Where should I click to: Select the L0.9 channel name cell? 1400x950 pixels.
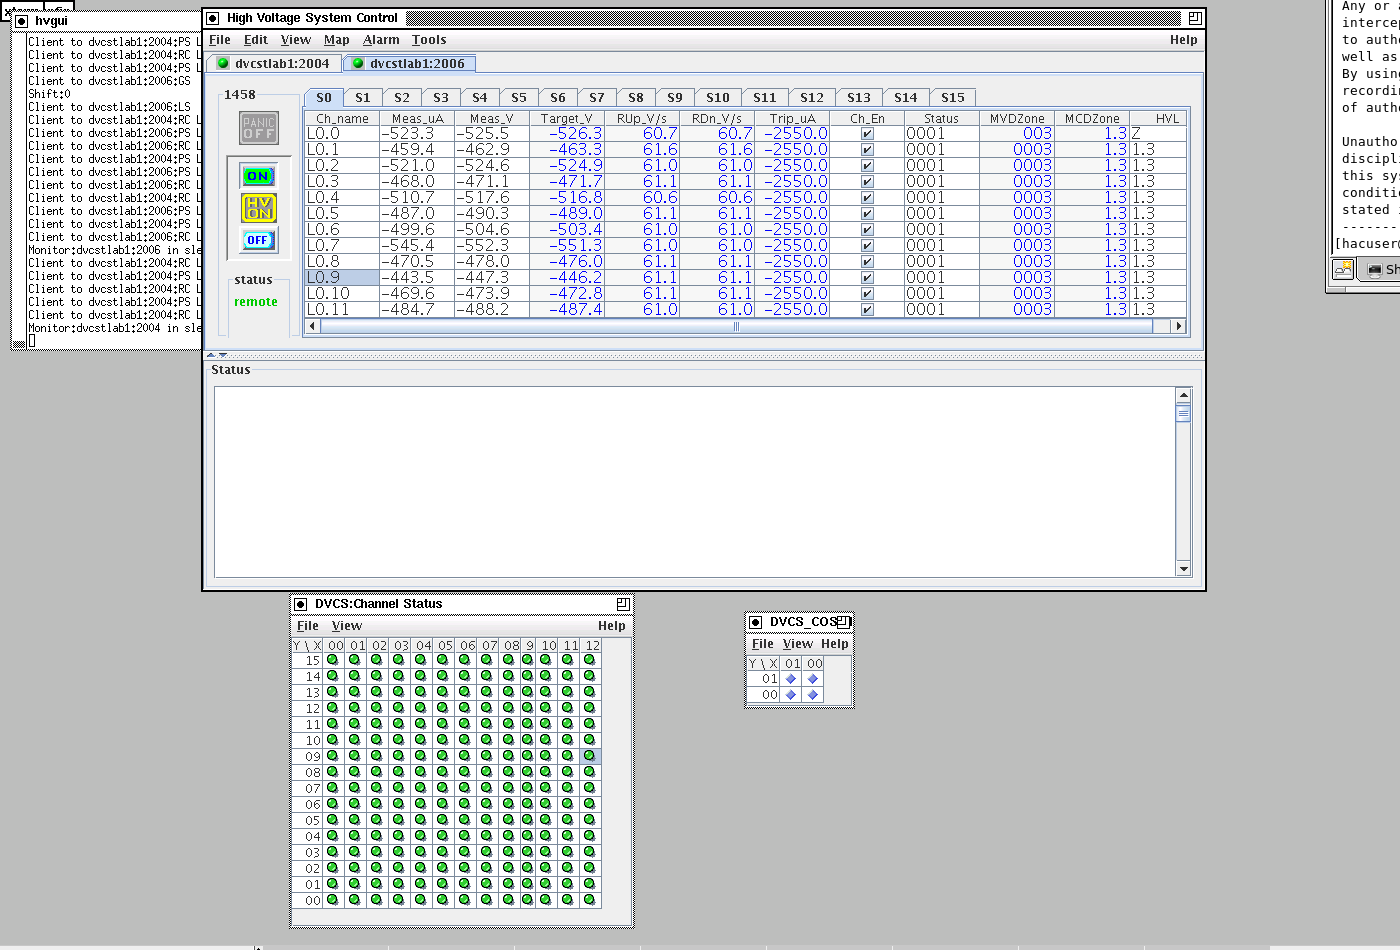click(342, 278)
